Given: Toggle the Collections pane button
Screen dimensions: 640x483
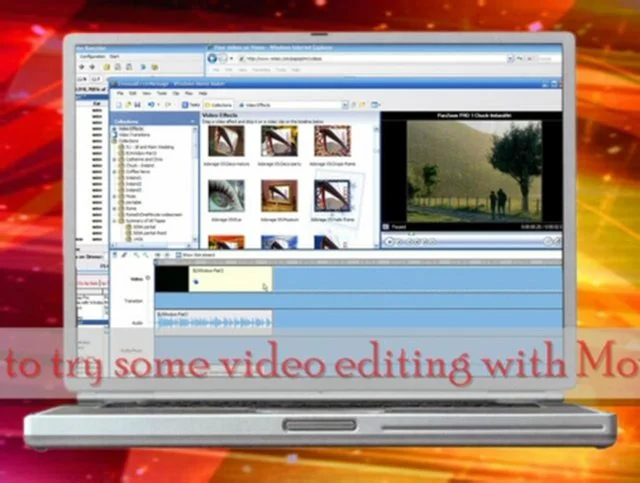Looking at the screenshot, I should [x=218, y=105].
